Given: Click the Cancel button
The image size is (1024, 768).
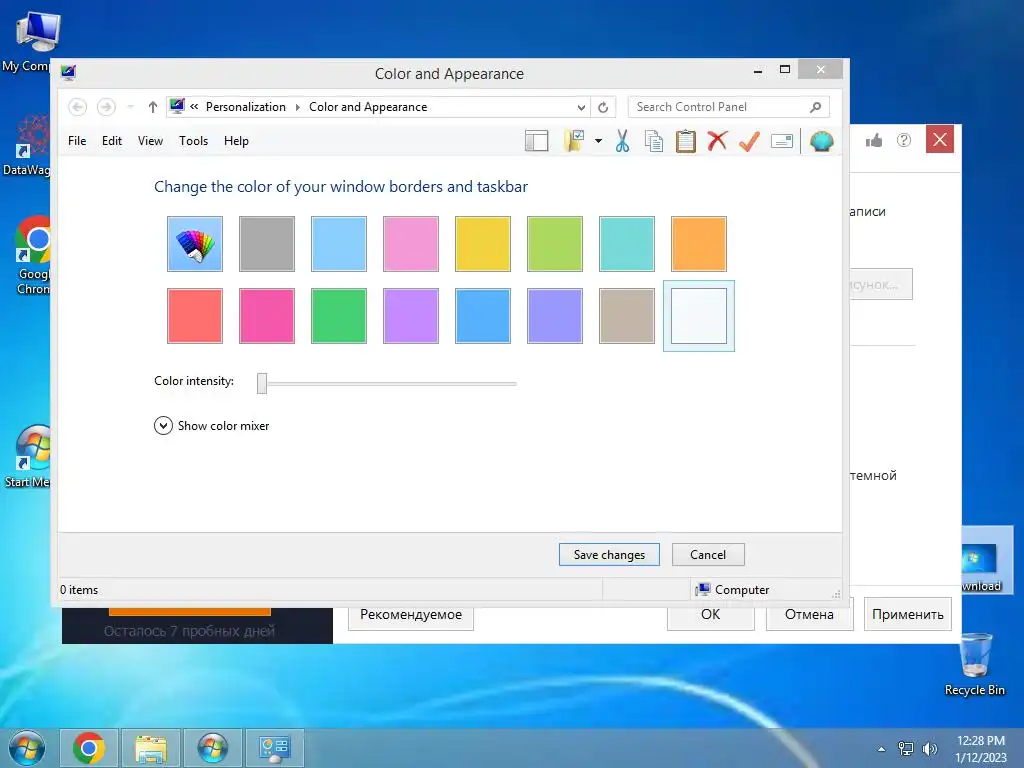Looking at the screenshot, I should coord(708,554).
